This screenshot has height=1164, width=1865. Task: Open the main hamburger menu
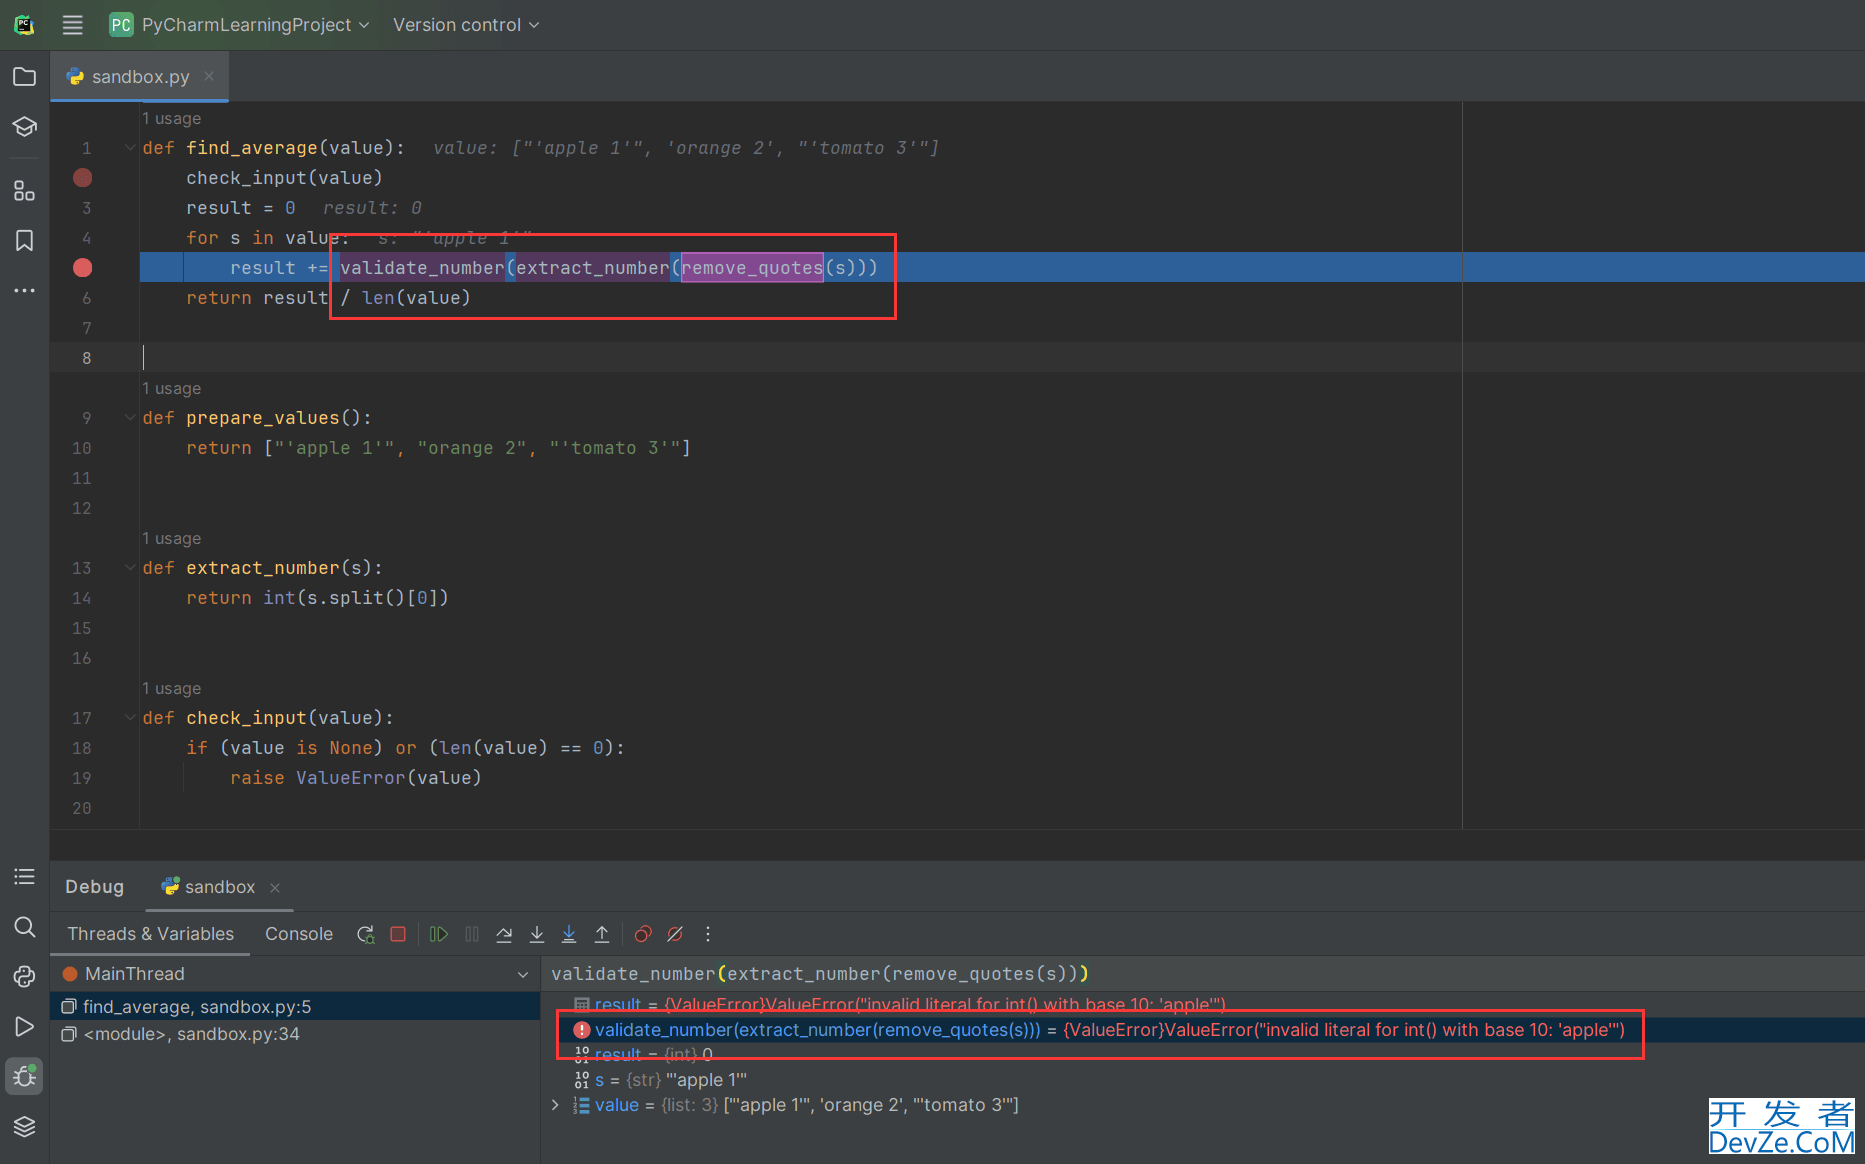pos(72,25)
